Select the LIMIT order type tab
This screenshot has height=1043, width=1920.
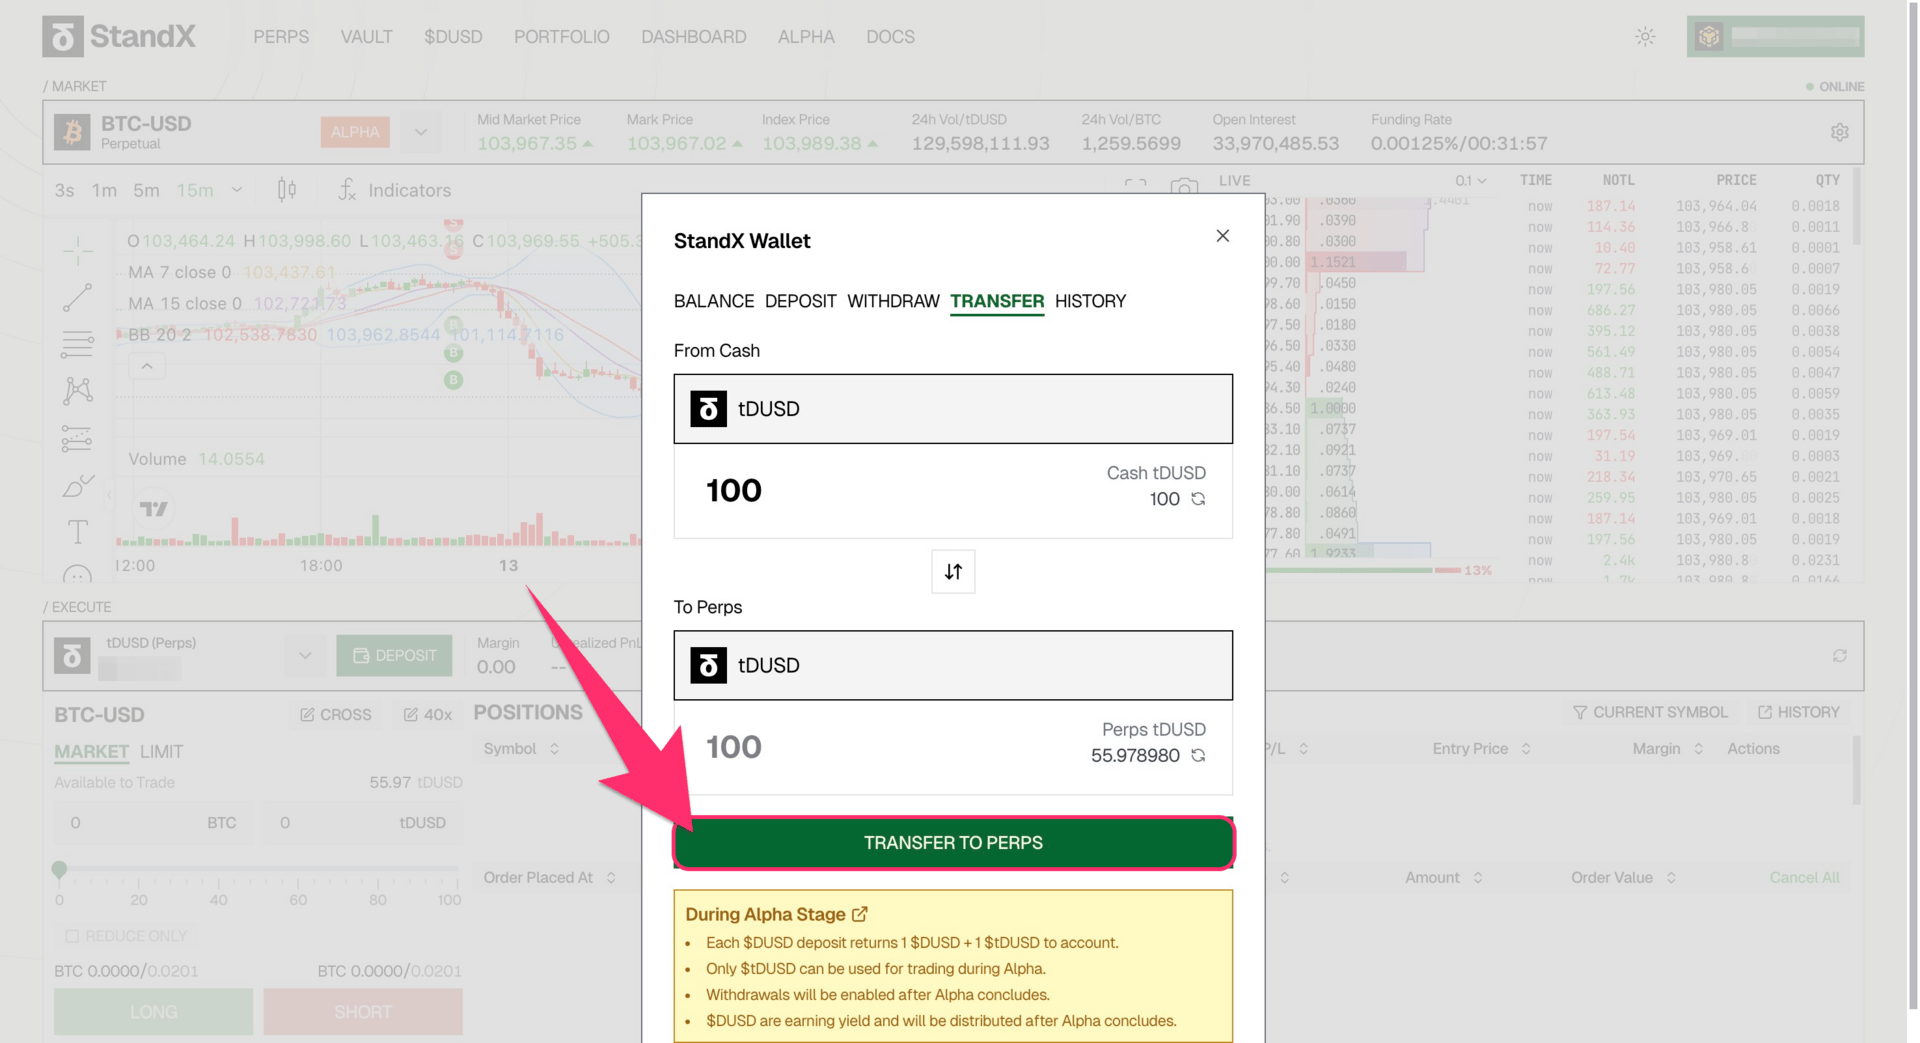tap(161, 751)
